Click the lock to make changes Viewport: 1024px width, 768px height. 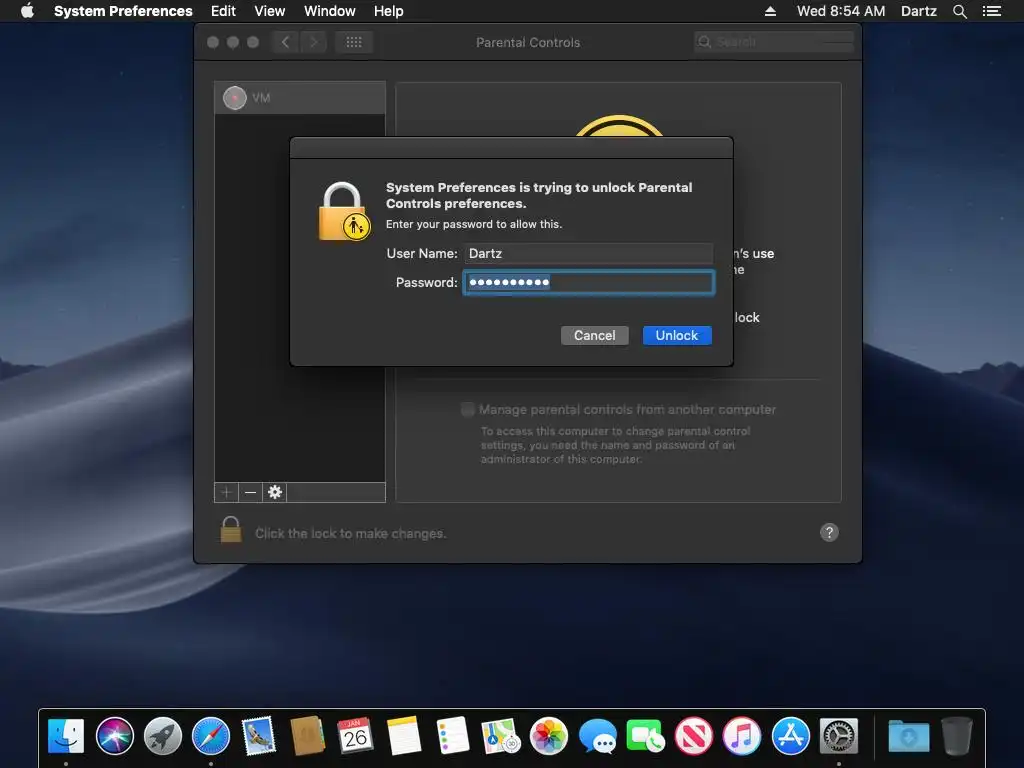[x=231, y=530]
